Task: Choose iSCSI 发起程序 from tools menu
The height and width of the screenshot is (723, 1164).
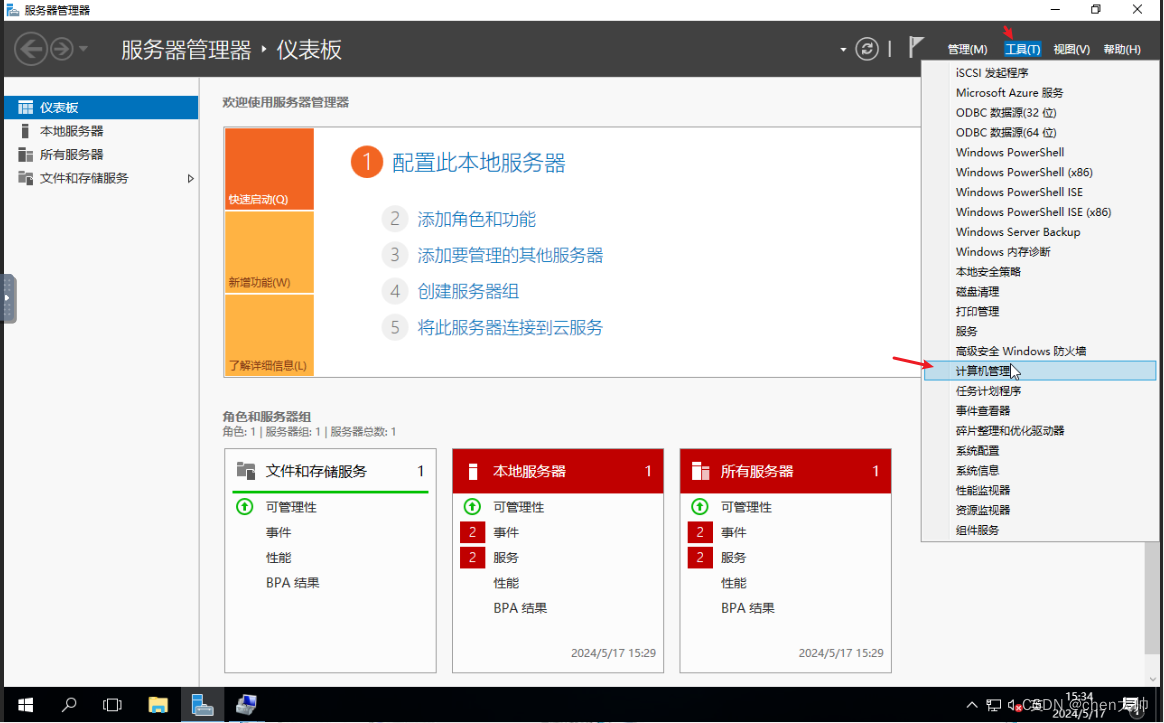Action: pos(1039,73)
